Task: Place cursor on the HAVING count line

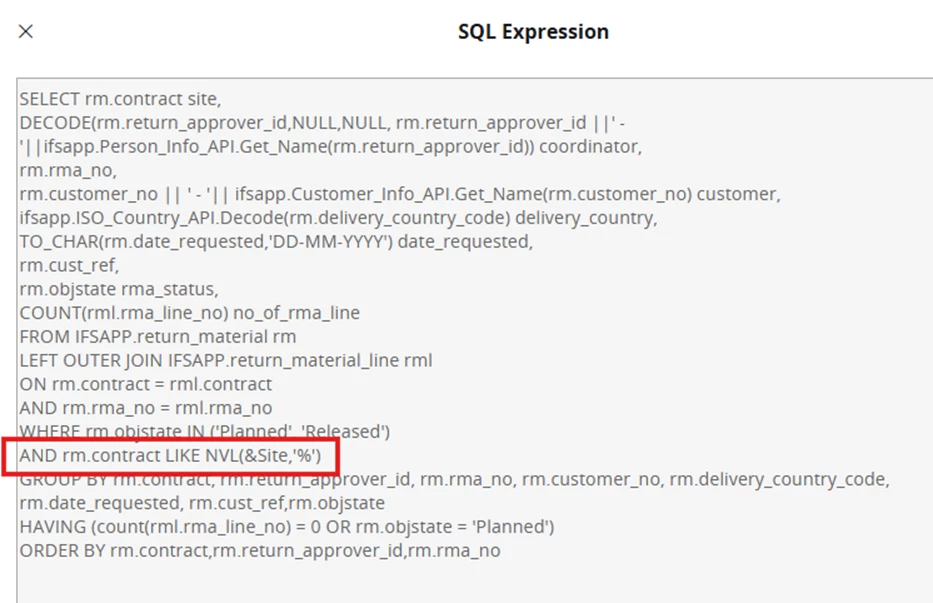Action: 286,527
